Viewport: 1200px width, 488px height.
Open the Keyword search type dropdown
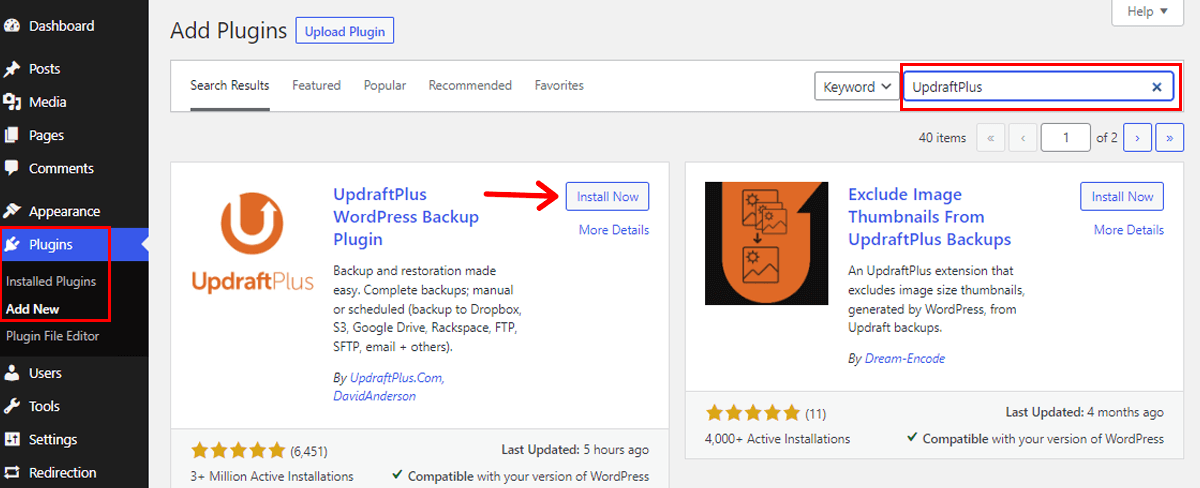857,87
